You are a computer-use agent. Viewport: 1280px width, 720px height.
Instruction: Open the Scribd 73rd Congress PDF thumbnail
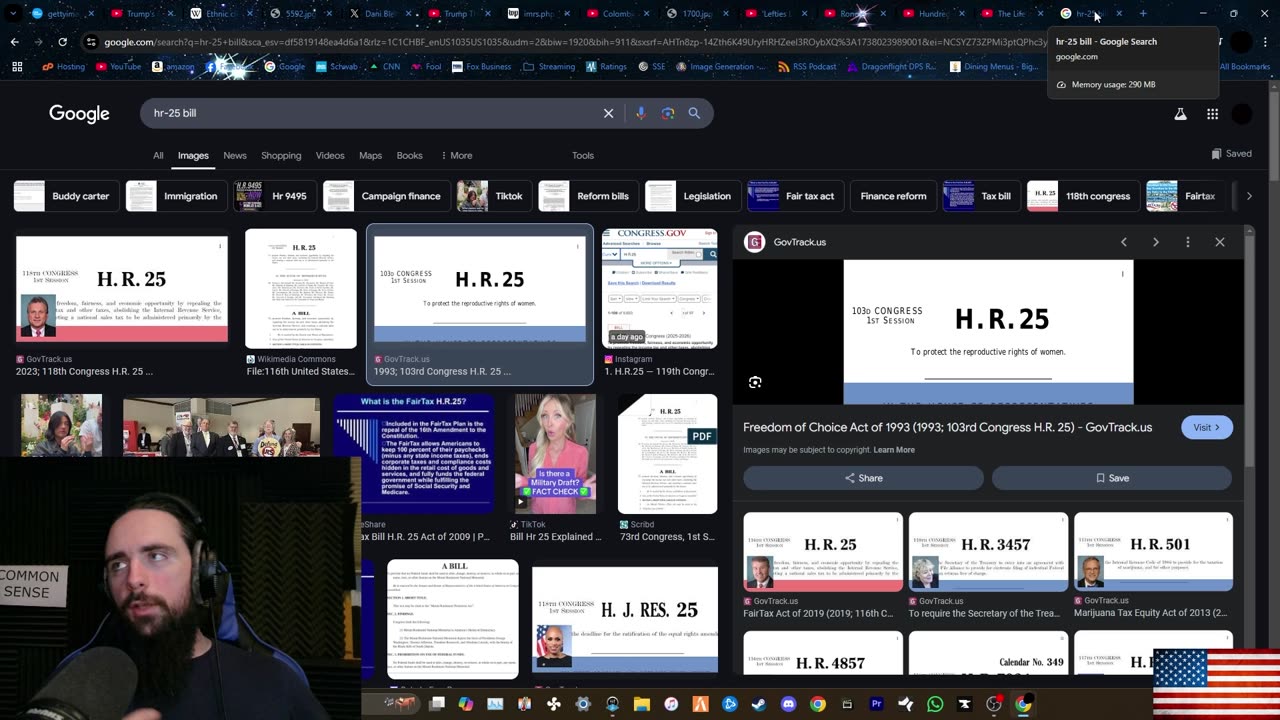point(667,454)
